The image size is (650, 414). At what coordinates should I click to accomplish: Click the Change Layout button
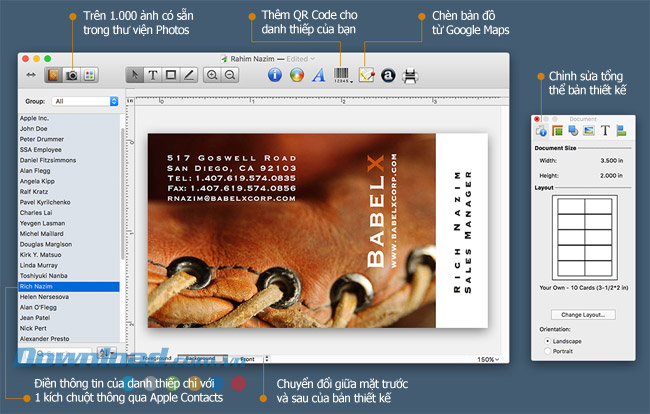pyautogui.click(x=583, y=315)
